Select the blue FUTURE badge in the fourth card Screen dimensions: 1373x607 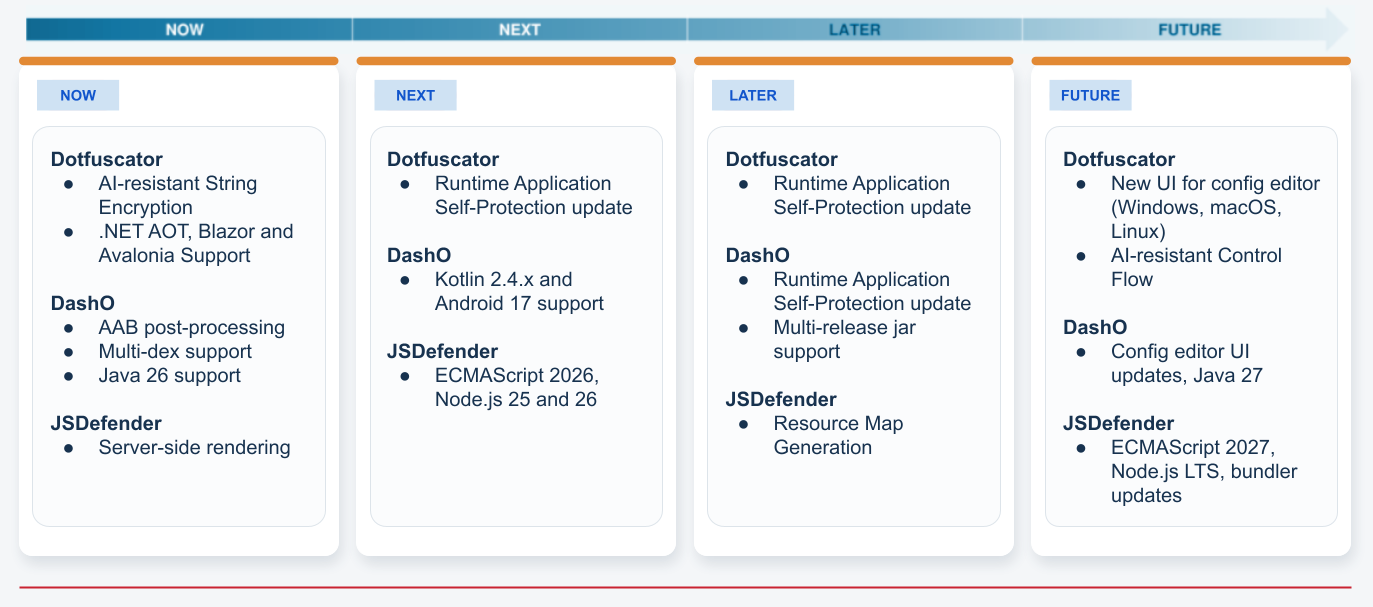coord(1090,95)
